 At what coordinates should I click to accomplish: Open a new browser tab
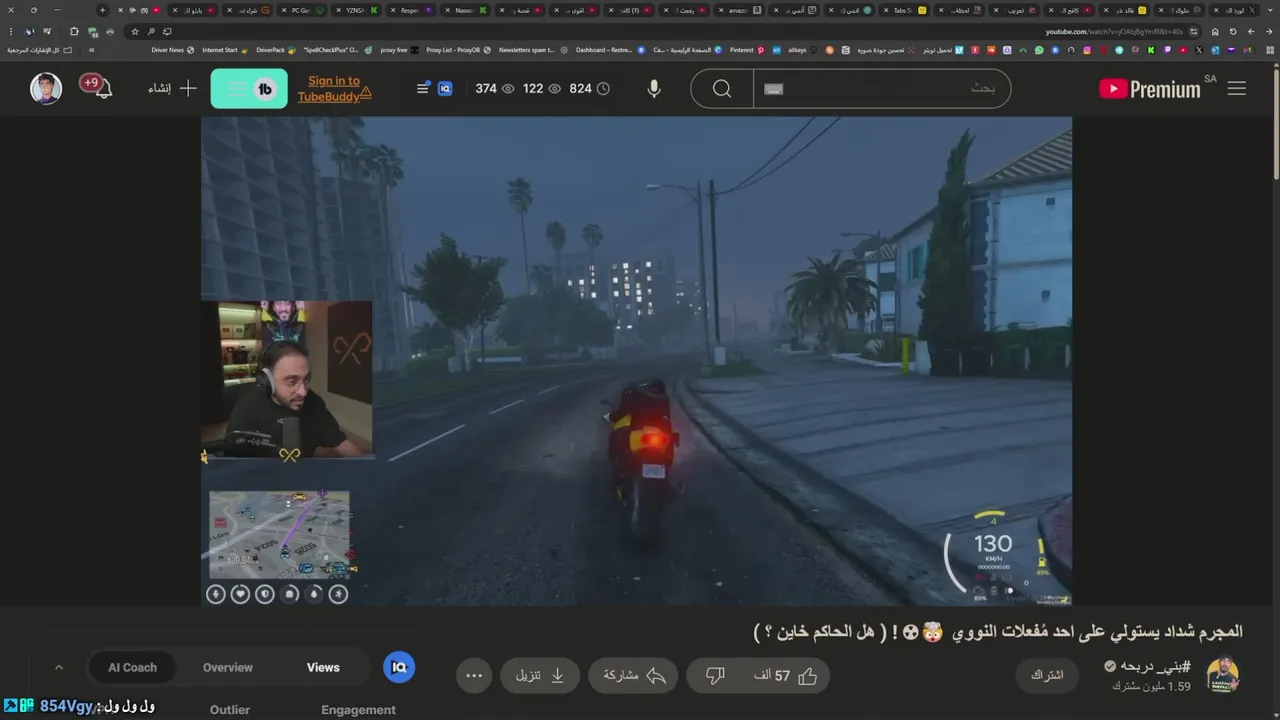click(102, 10)
